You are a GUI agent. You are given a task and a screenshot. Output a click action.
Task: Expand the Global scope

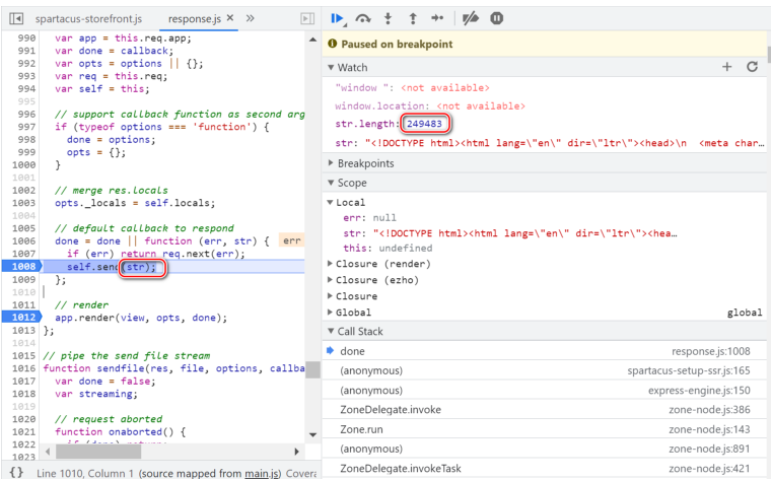click(x=353, y=312)
